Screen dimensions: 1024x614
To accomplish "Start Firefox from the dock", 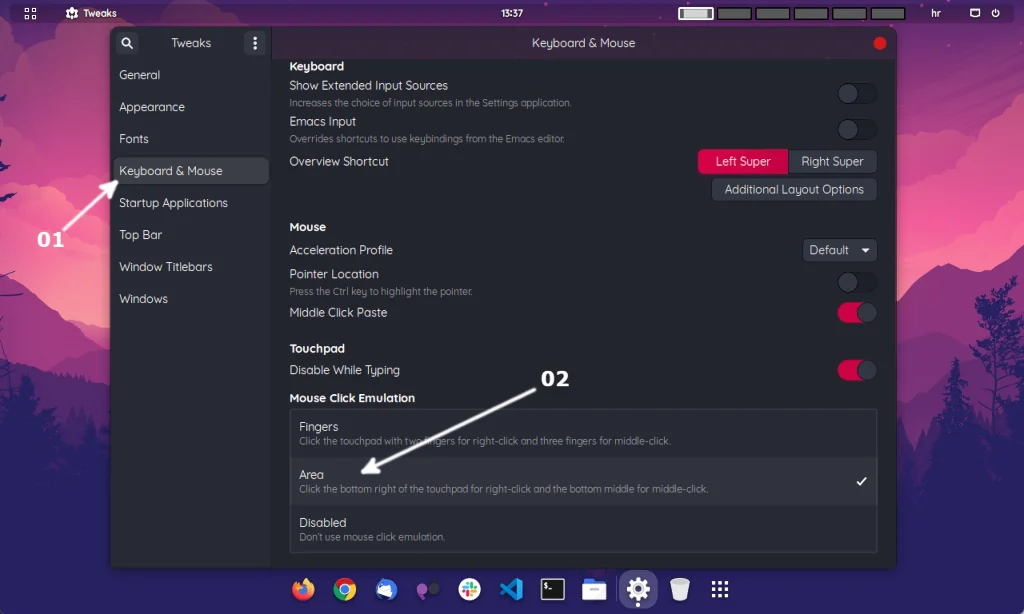I will pyautogui.click(x=303, y=589).
